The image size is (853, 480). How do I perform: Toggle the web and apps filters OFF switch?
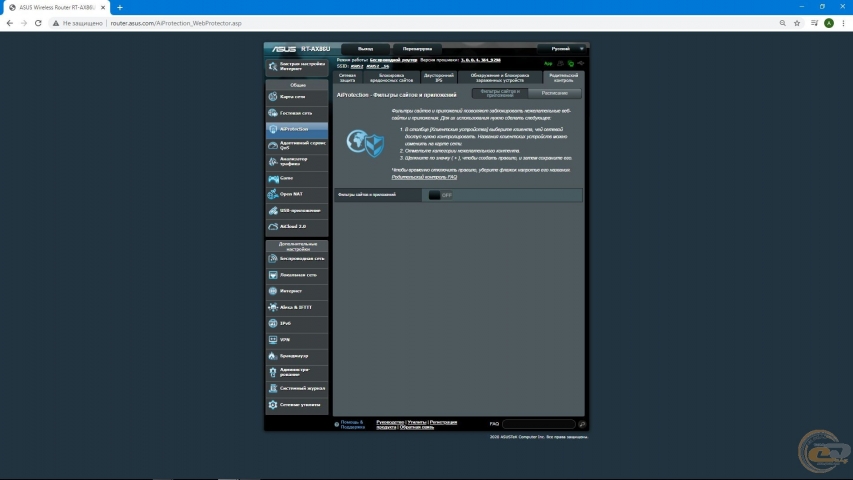tap(441, 195)
